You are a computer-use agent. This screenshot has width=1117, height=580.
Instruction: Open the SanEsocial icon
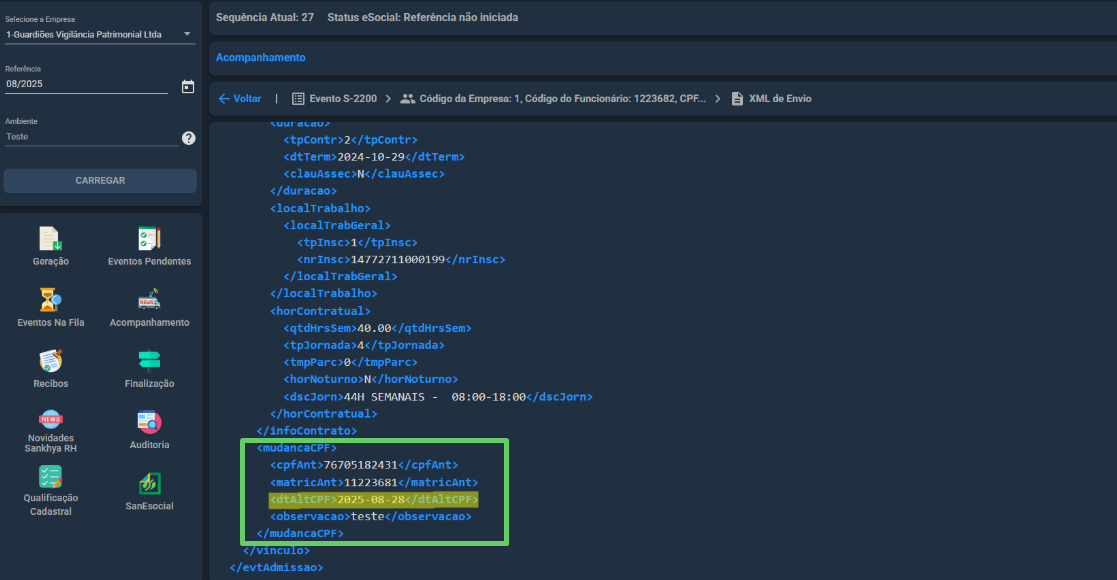coord(149,484)
